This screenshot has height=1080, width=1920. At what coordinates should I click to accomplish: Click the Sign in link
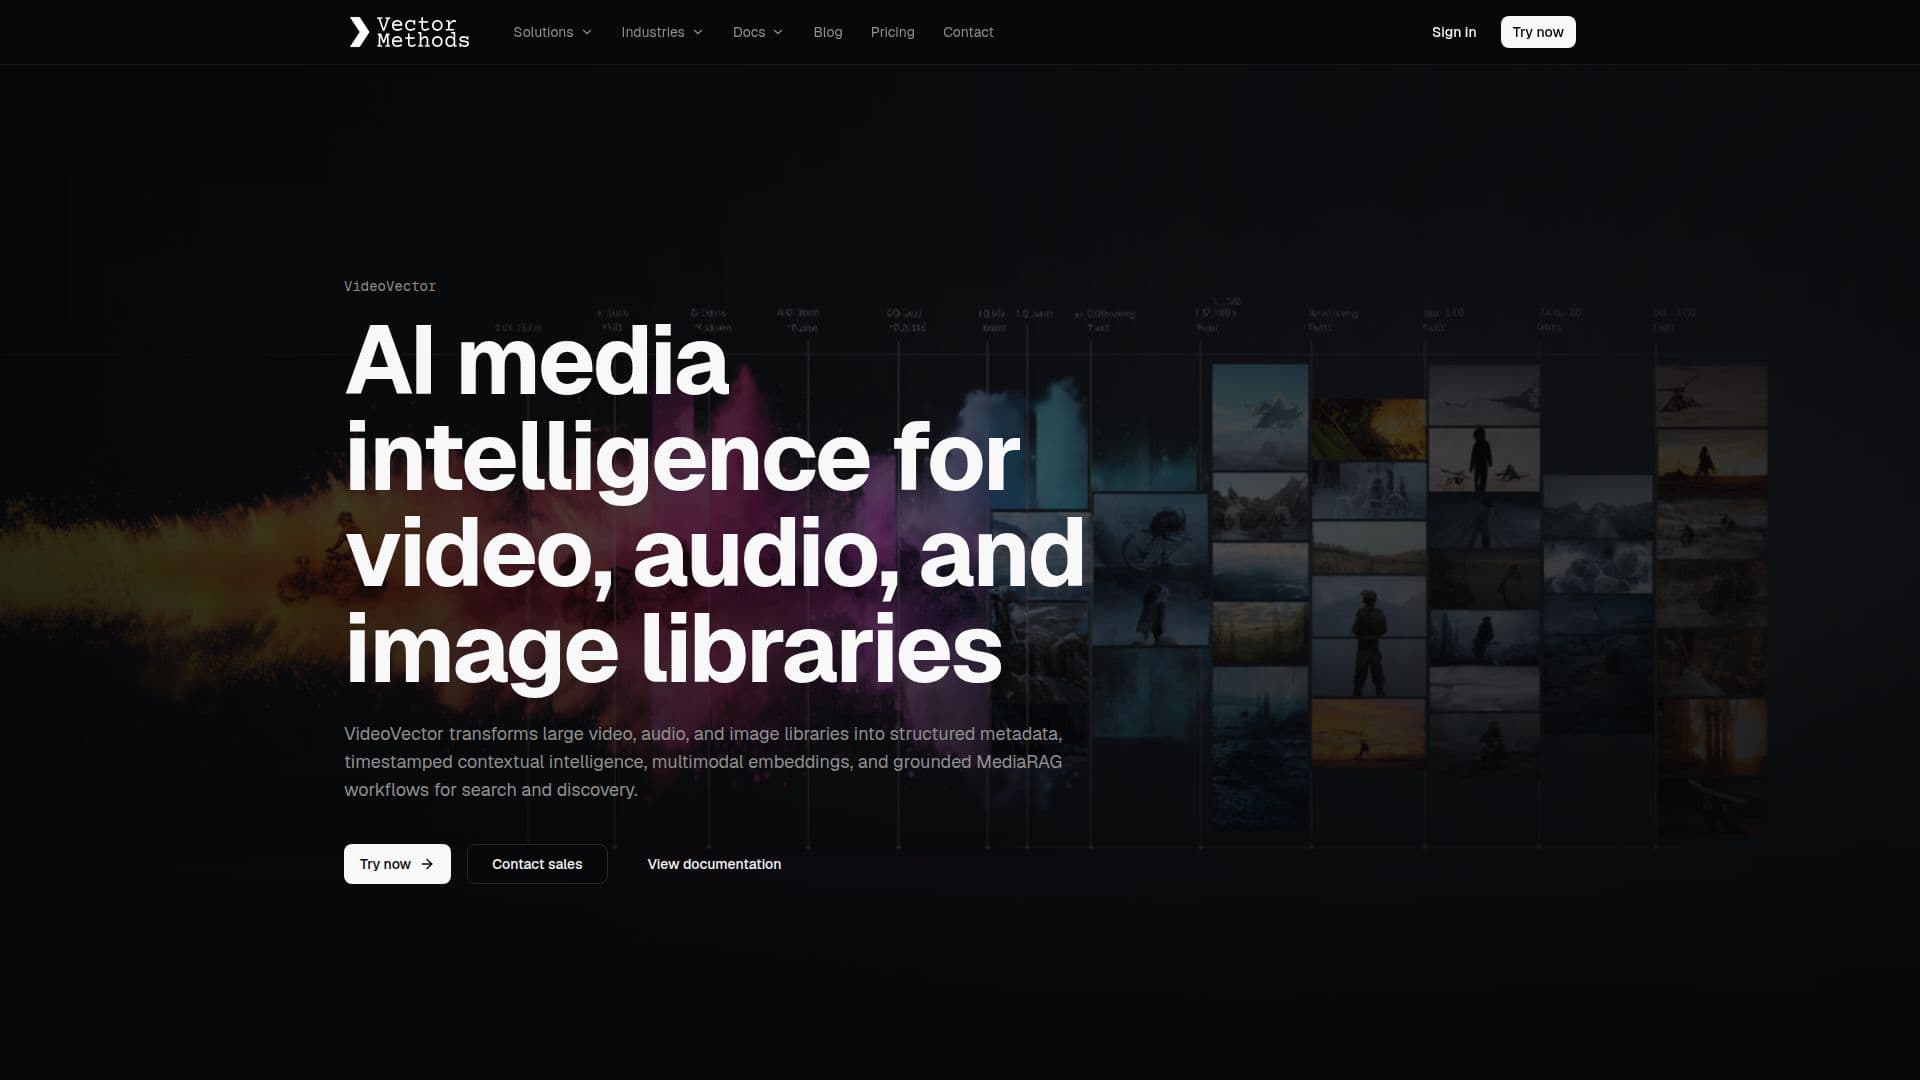coord(1454,32)
